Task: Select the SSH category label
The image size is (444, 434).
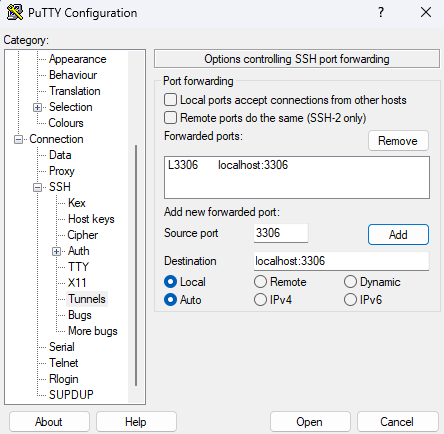Action: (x=60, y=187)
